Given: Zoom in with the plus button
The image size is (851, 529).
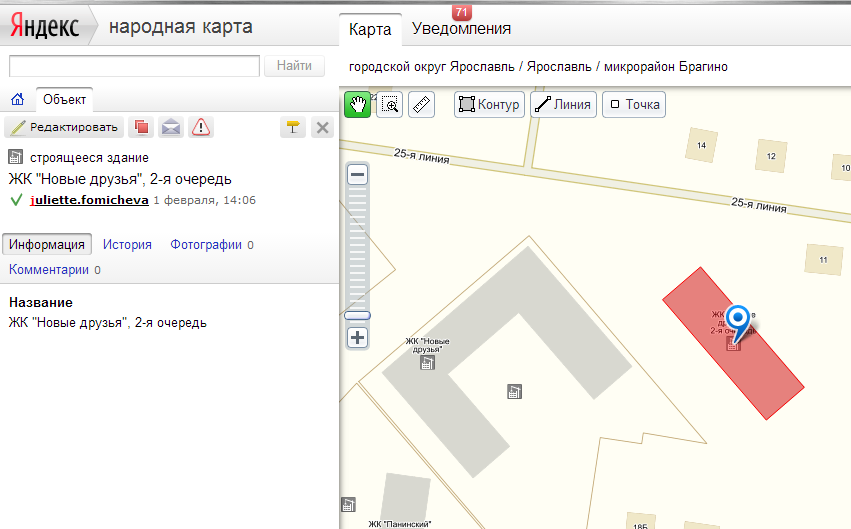Looking at the screenshot, I should coord(357,337).
